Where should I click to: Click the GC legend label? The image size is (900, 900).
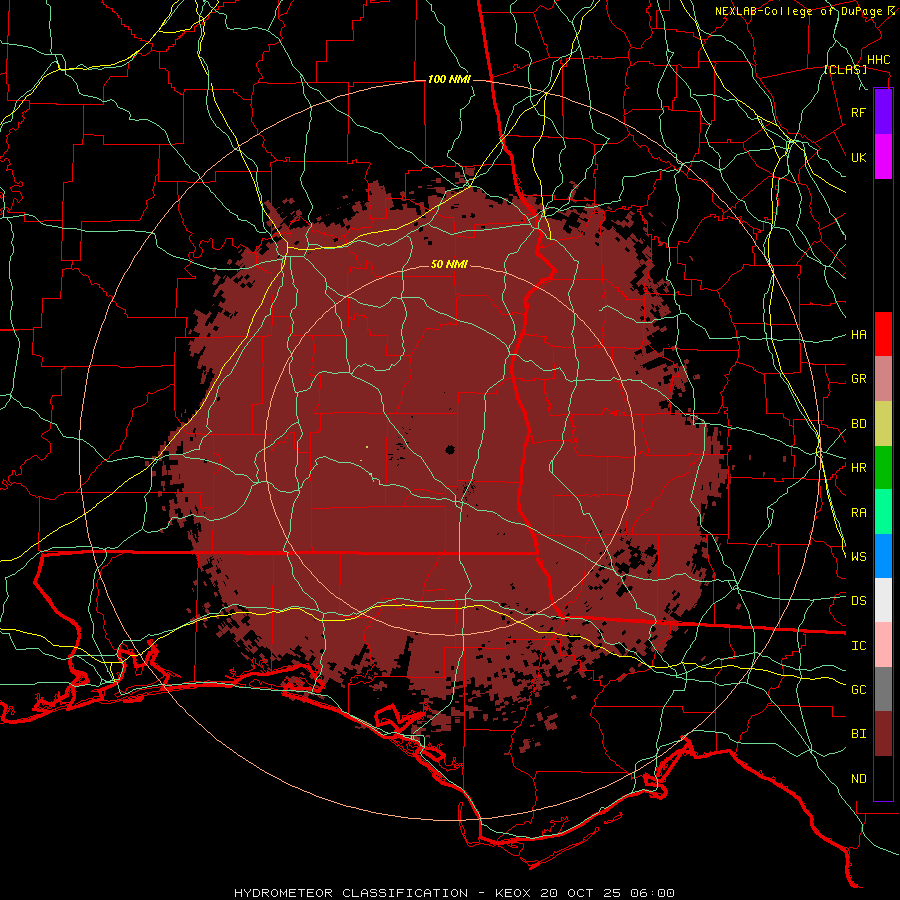tap(859, 690)
